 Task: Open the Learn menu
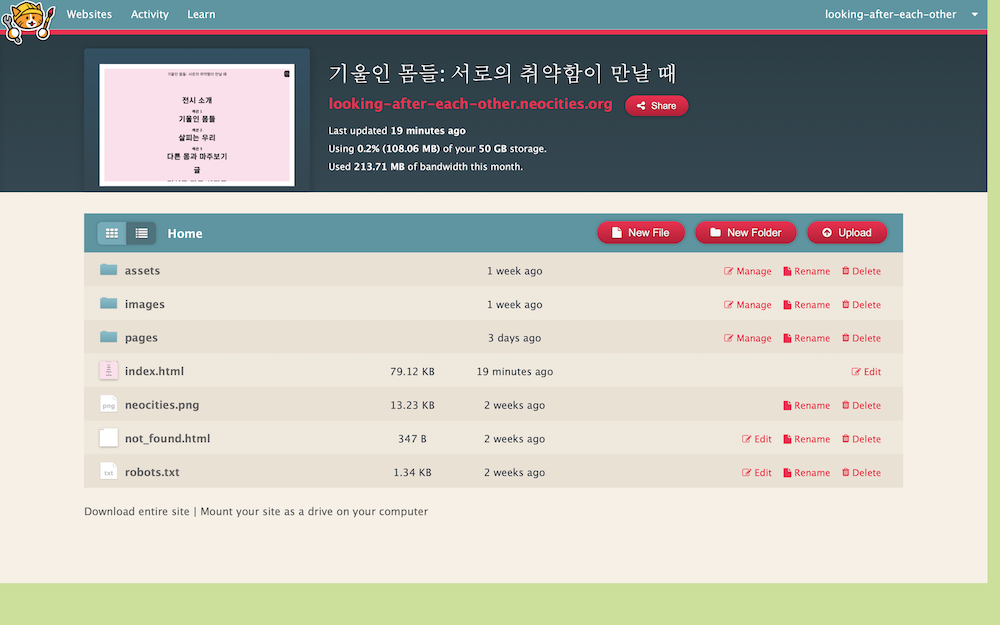coord(201,14)
